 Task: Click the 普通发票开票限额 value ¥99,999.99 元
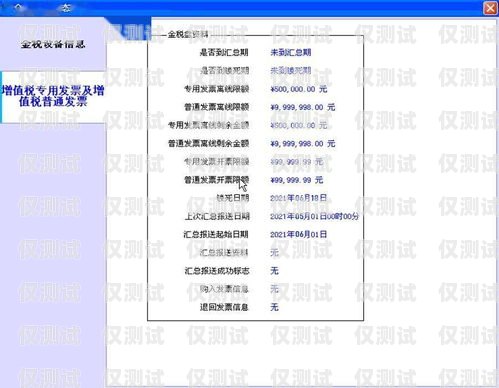pyautogui.click(x=297, y=180)
